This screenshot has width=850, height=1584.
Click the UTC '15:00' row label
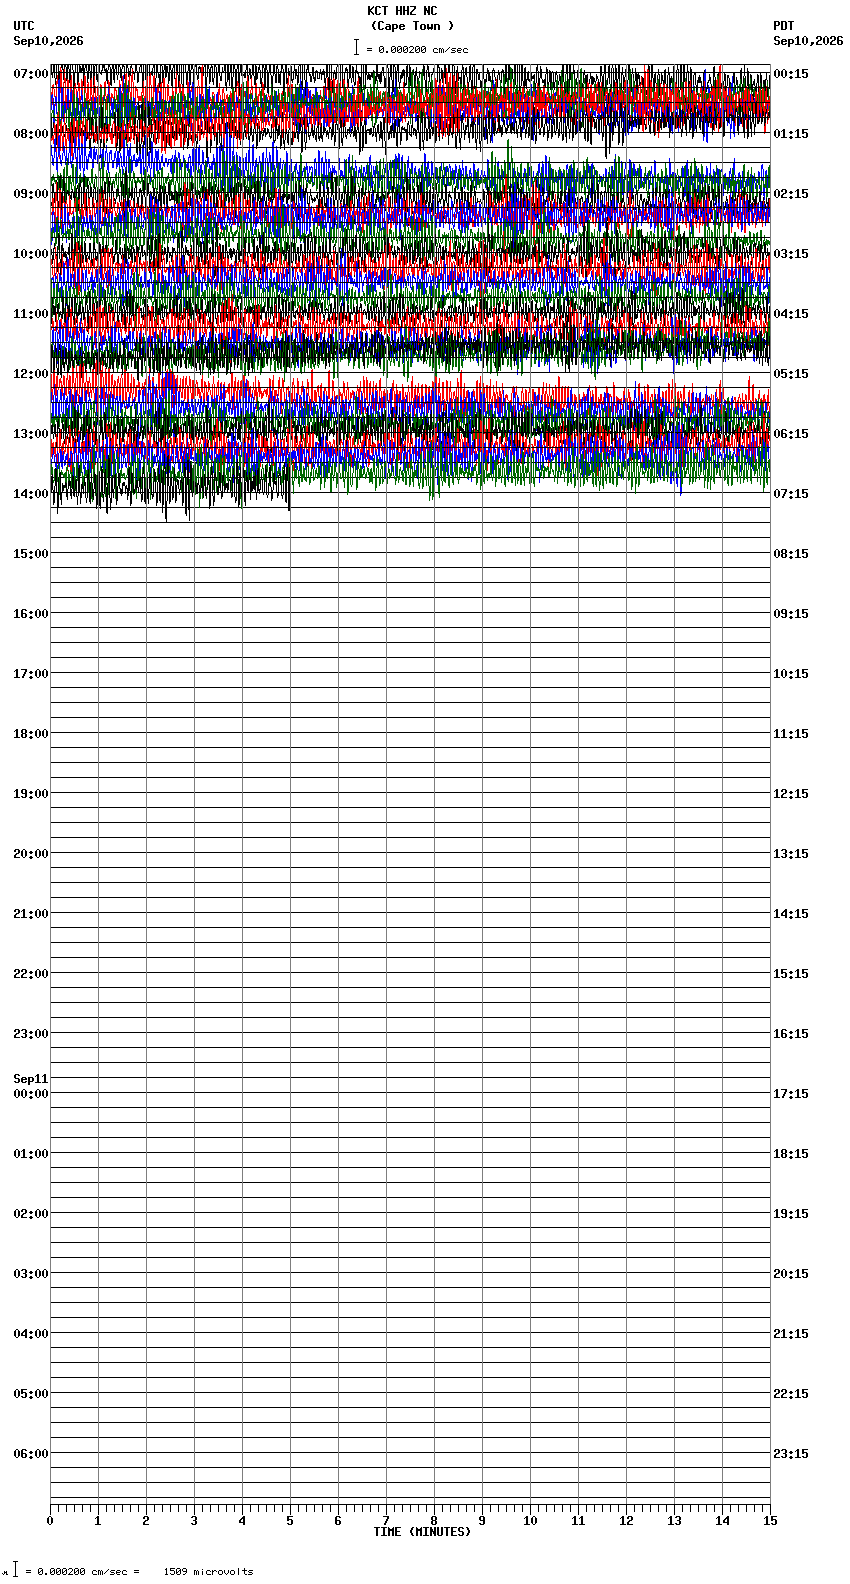[31, 554]
